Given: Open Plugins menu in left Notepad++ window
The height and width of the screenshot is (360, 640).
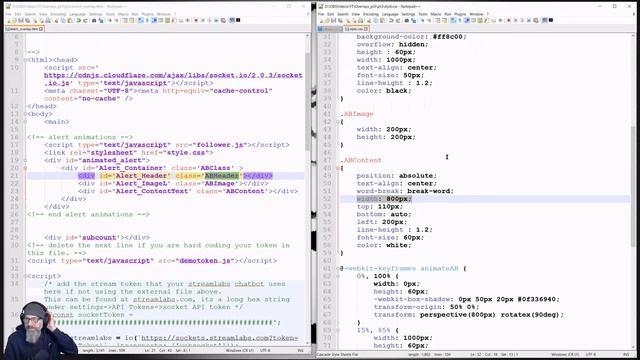Looking at the screenshot, I should 147,14.
